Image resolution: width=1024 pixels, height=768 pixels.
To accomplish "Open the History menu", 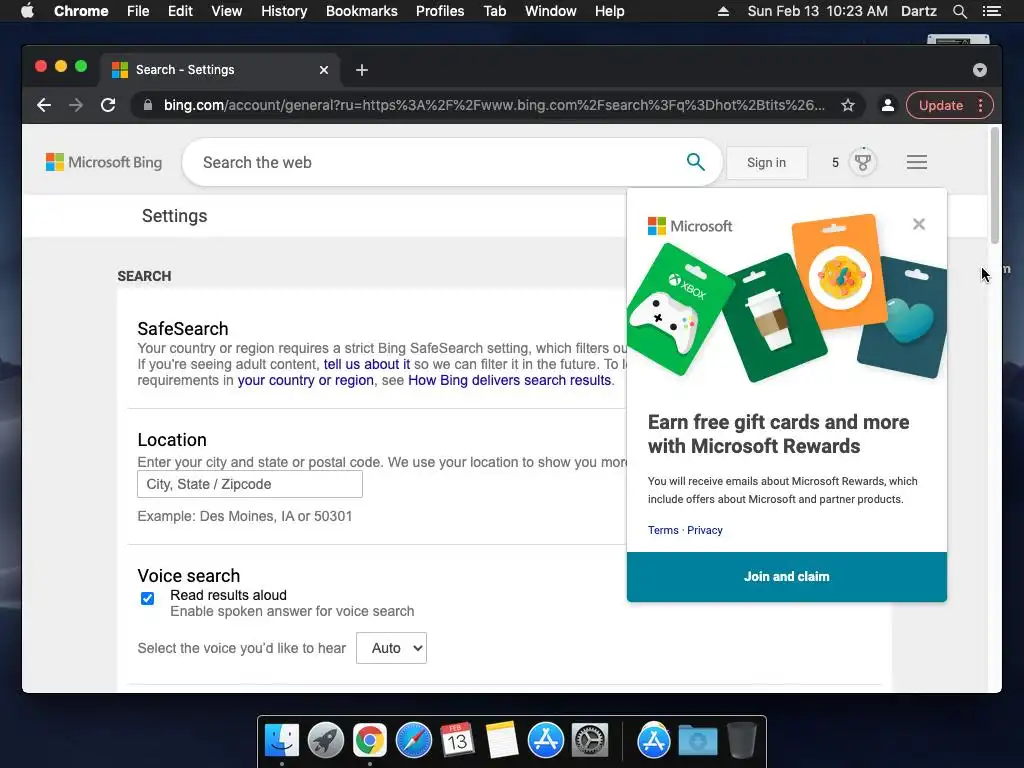I will [x=284, y=11].
